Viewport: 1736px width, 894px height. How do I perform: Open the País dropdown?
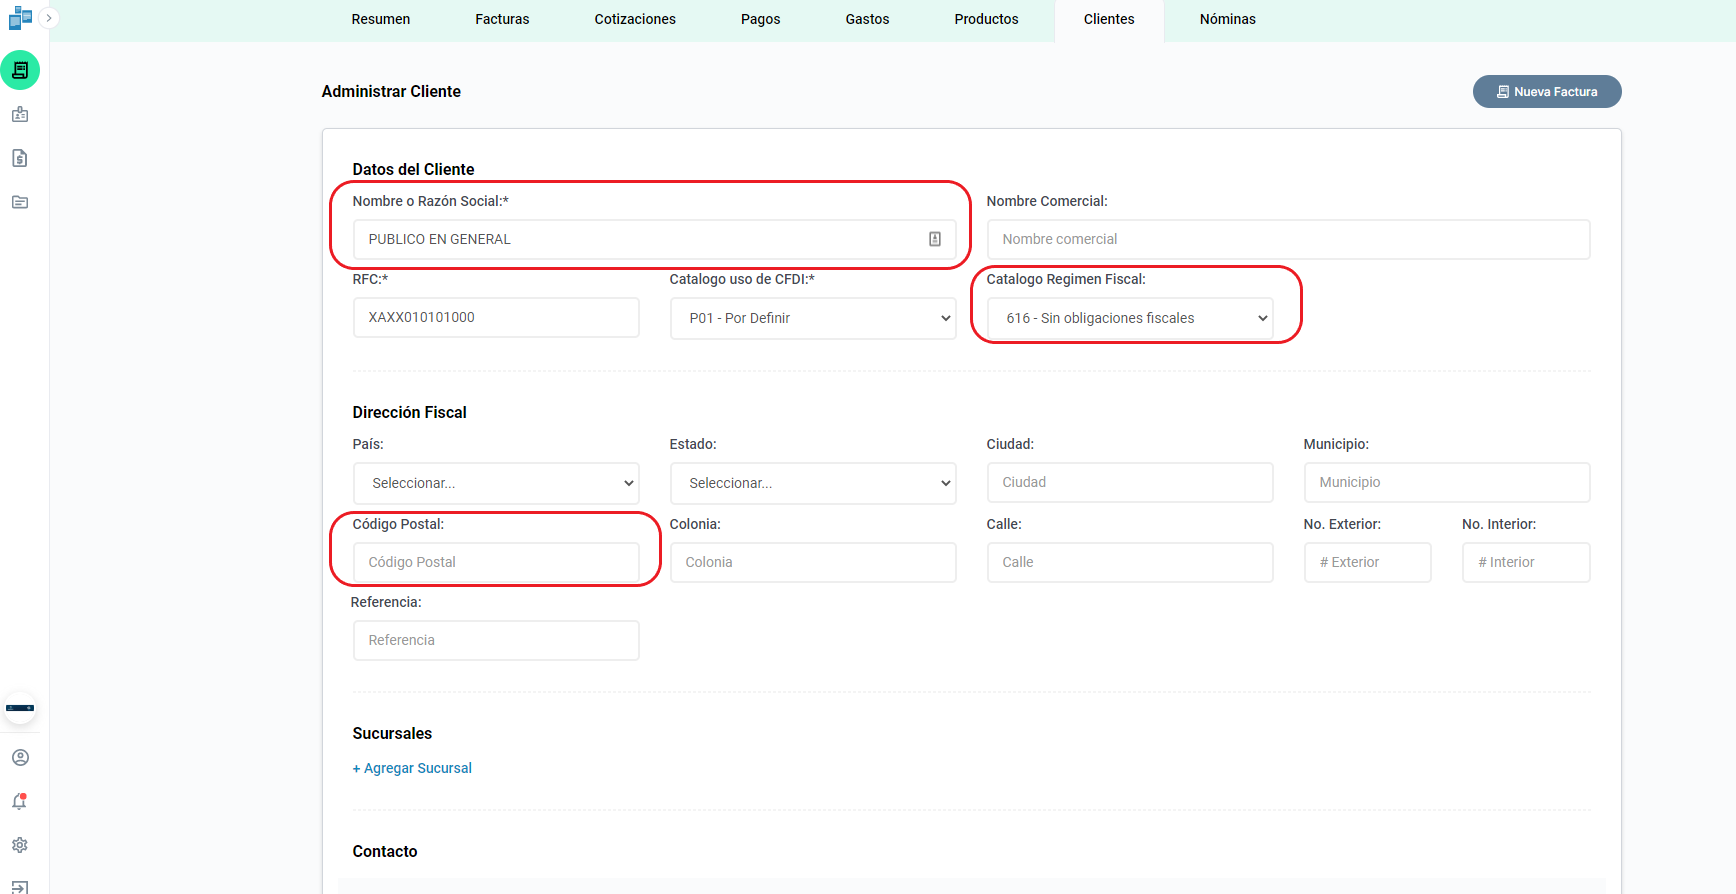496,483
